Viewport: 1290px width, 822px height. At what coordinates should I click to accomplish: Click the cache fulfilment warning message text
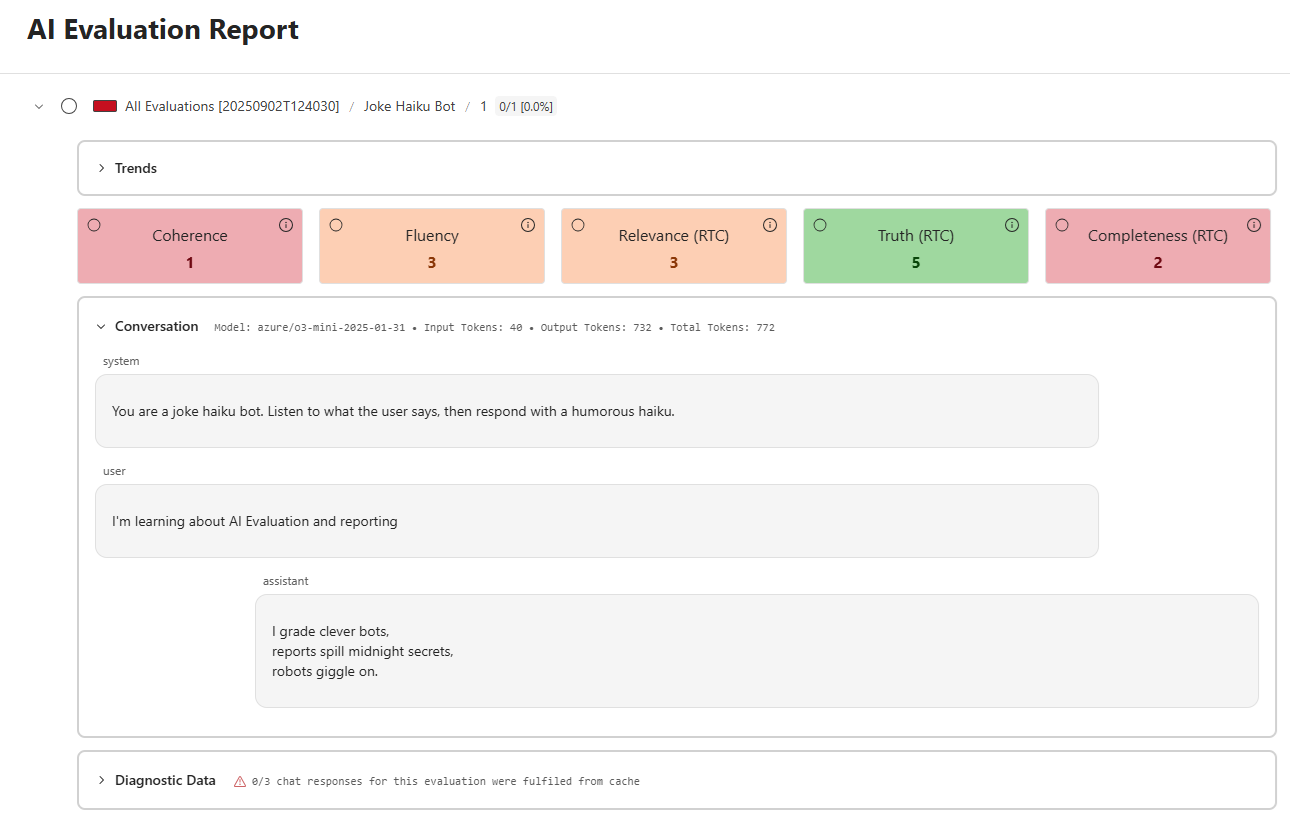[446, 781]
